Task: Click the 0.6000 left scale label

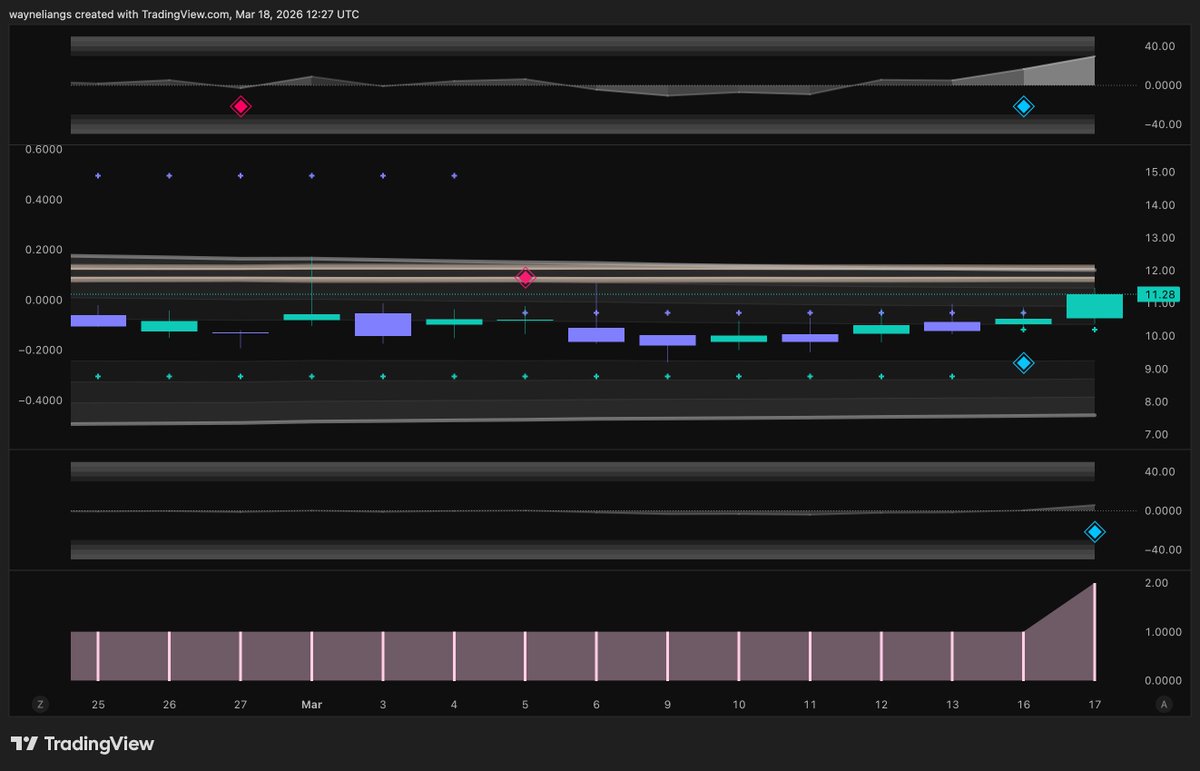Action: point(45,150)
